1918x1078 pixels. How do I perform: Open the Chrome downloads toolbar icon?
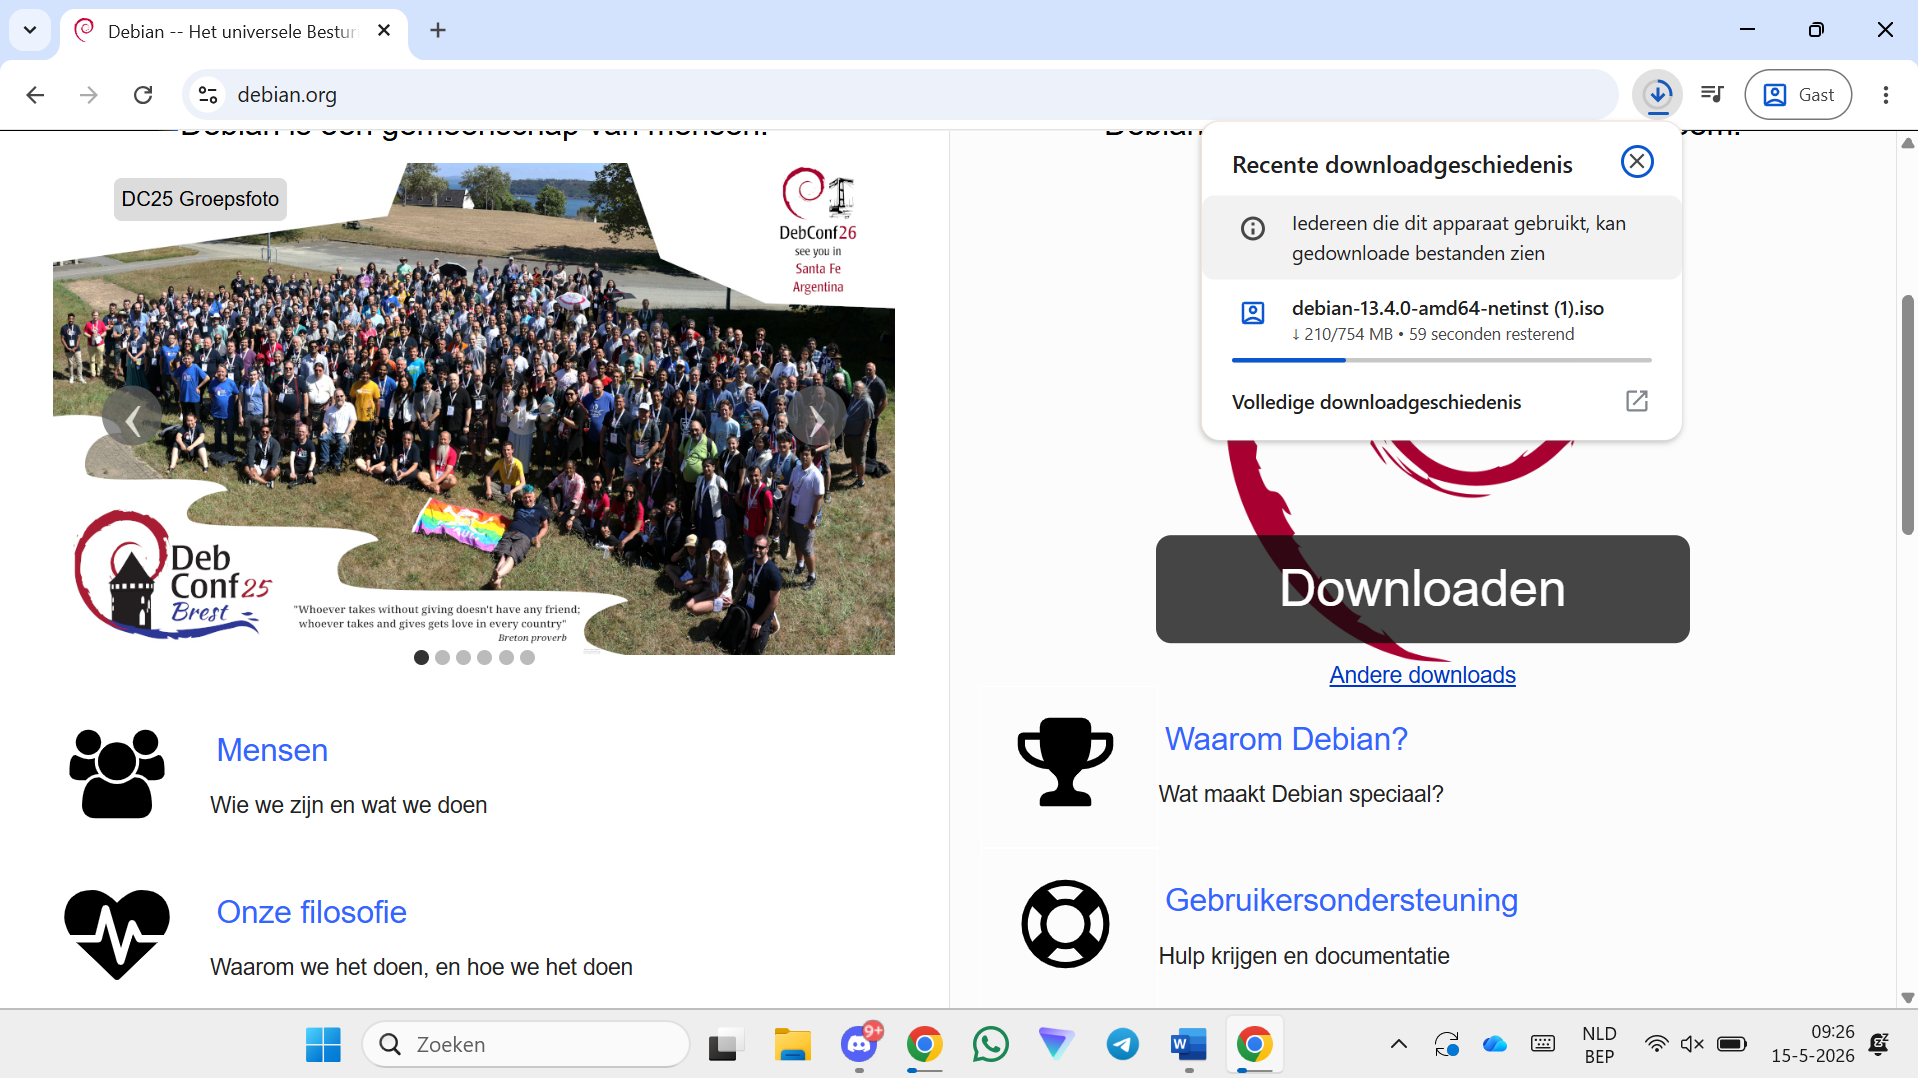click(1658, 95)
